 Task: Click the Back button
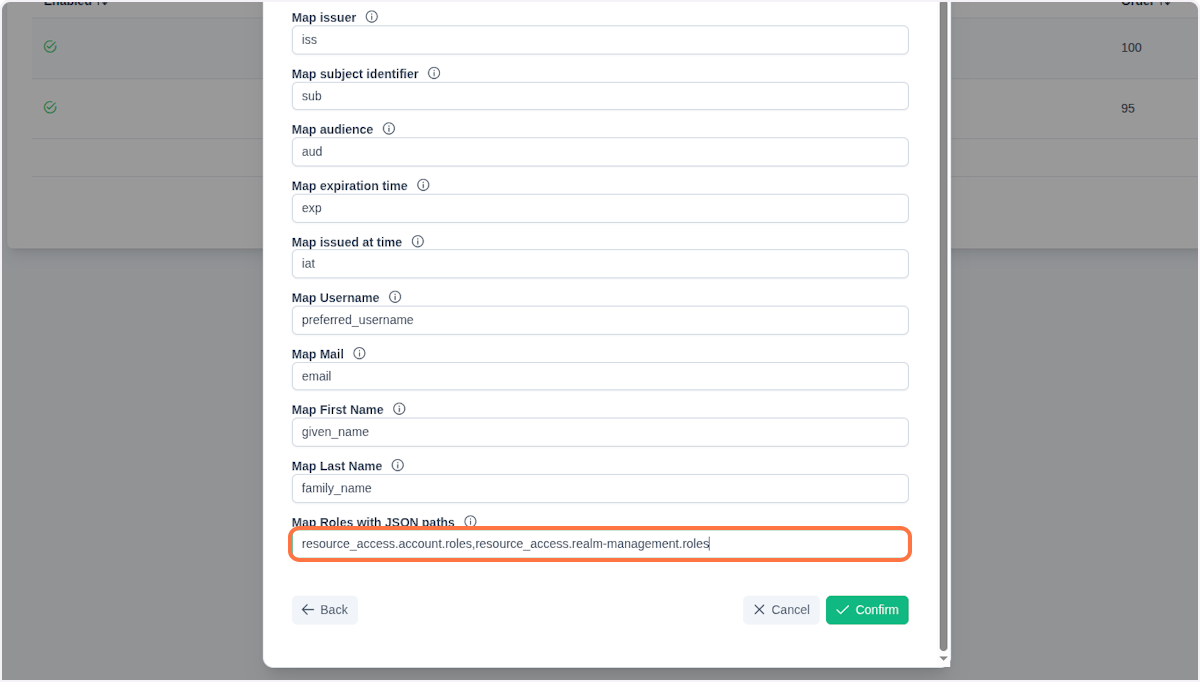click(x=324, y=609)
